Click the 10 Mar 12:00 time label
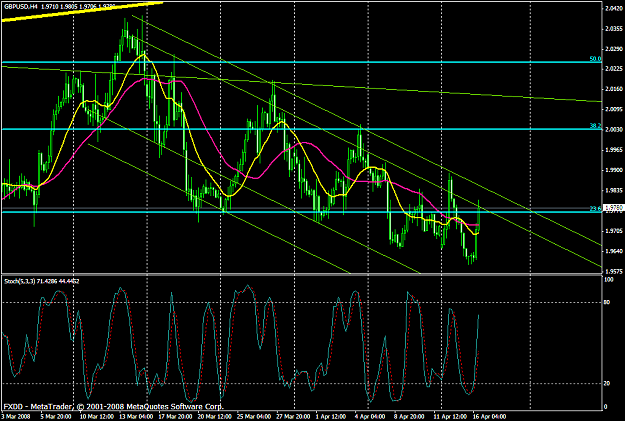Viewport: 625px width, 421px height. pos(96,417)
